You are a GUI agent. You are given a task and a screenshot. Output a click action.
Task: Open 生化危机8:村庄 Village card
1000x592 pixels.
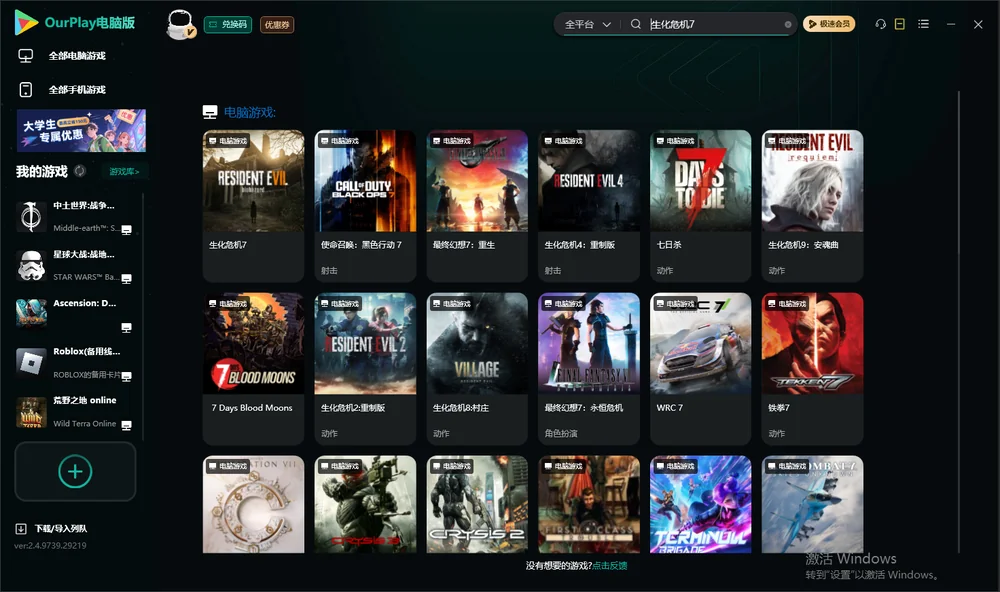(x=477, y=368)
